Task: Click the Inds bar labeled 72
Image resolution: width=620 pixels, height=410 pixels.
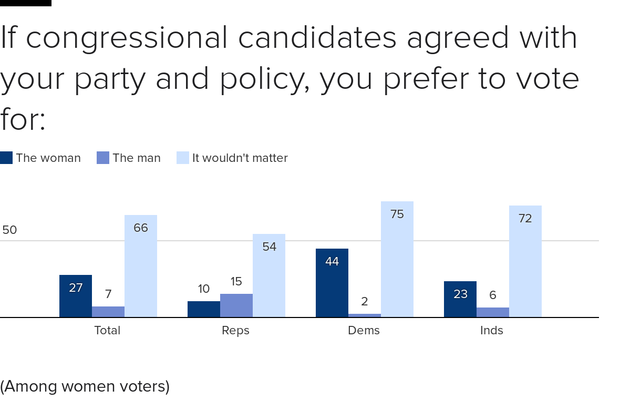Action: 525,261
